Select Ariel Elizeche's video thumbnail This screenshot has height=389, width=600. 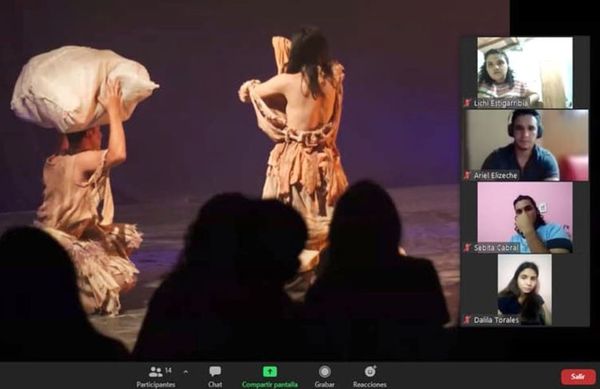tap(526, 145)
